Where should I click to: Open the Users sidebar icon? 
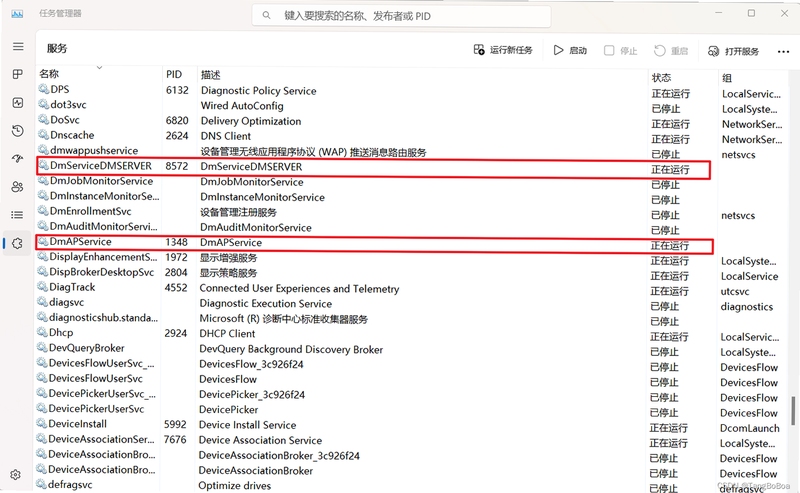tap(18, 187)
